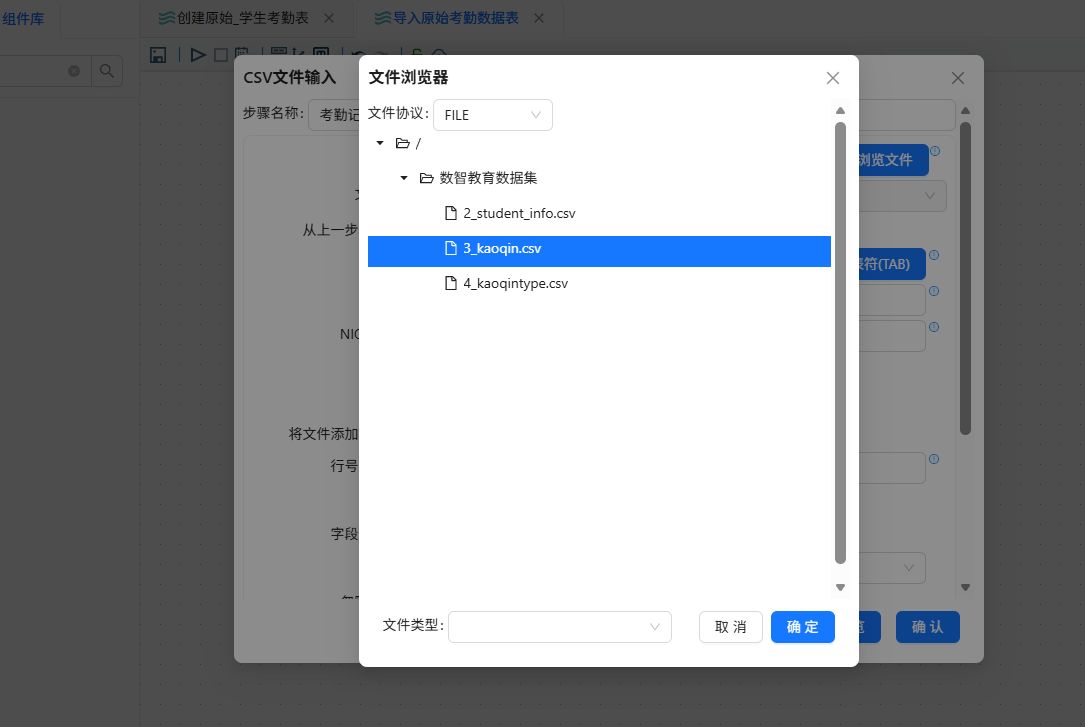Click the 浏览文件 button

(x=892, y=160)
